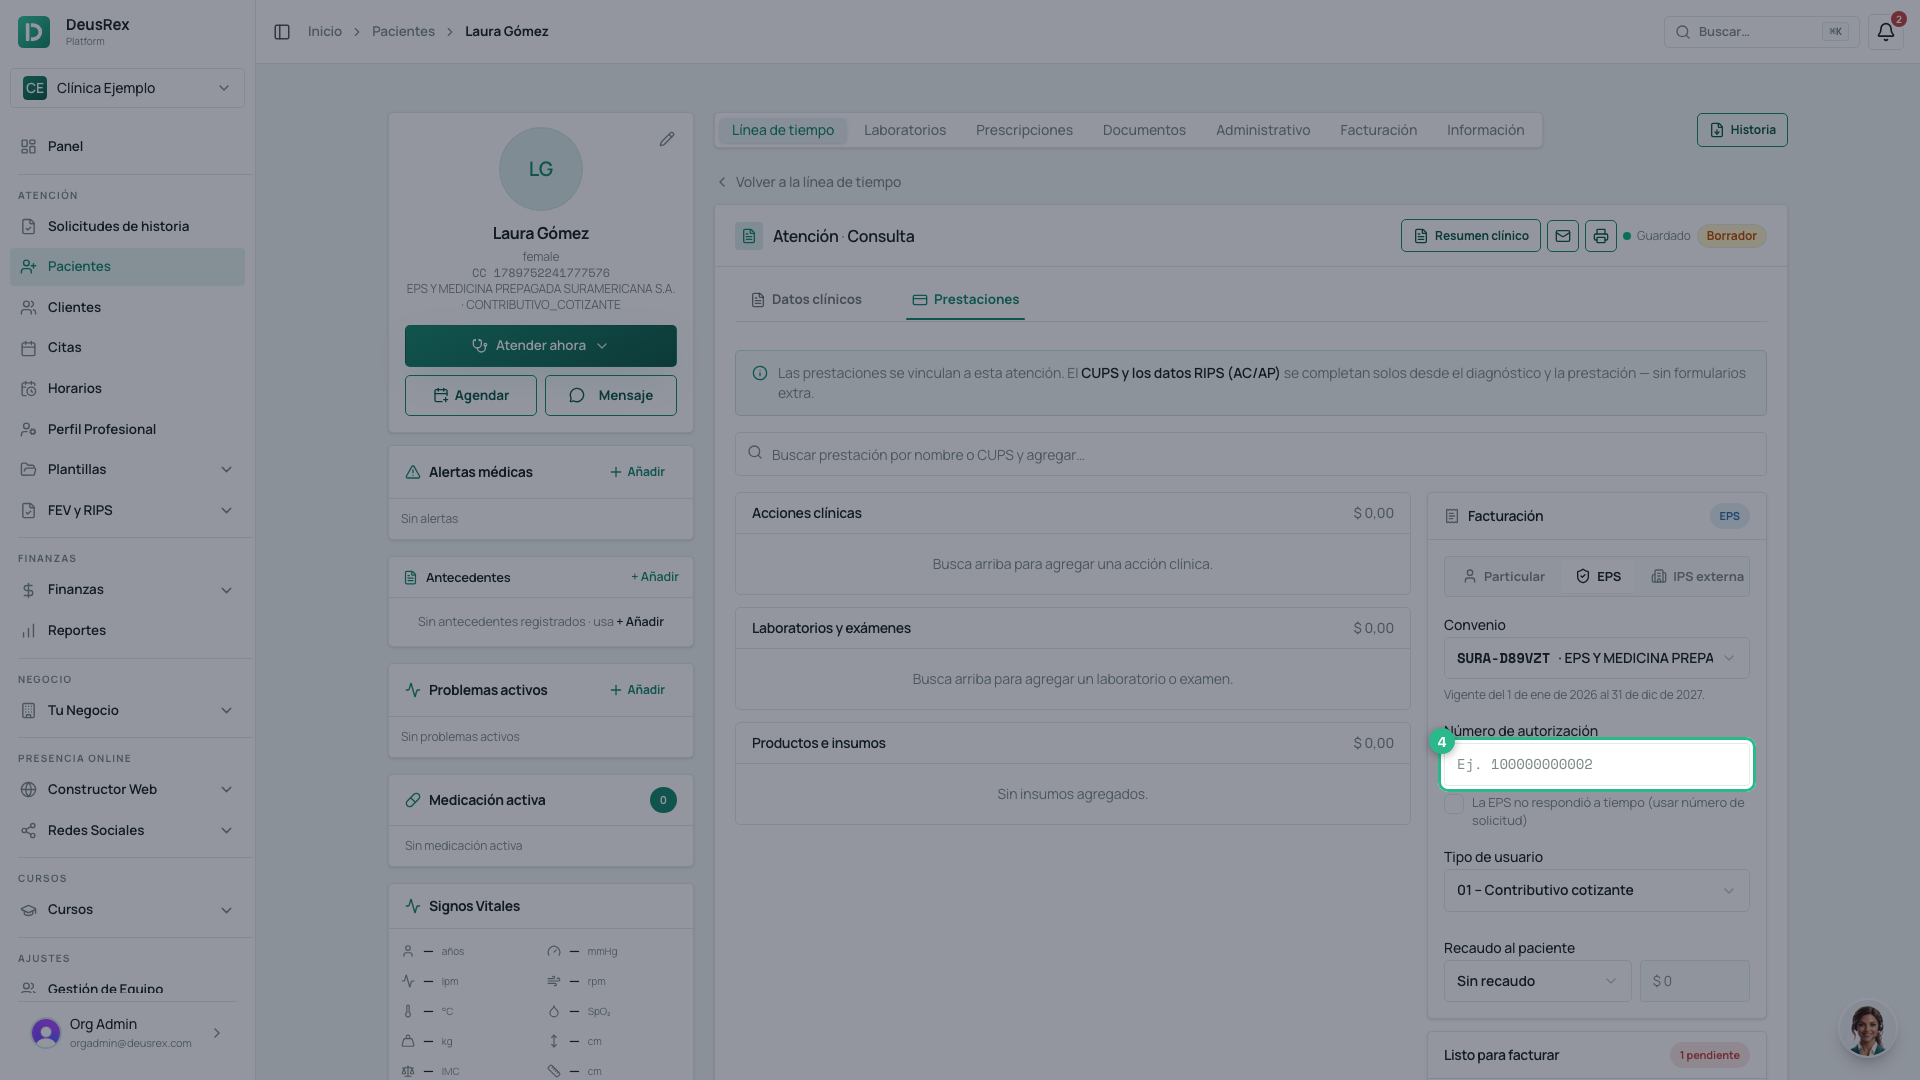Open Solicitudes de historia in sidebar
This screenshot has height=1080, width=1920.
[x=127, y=226]
